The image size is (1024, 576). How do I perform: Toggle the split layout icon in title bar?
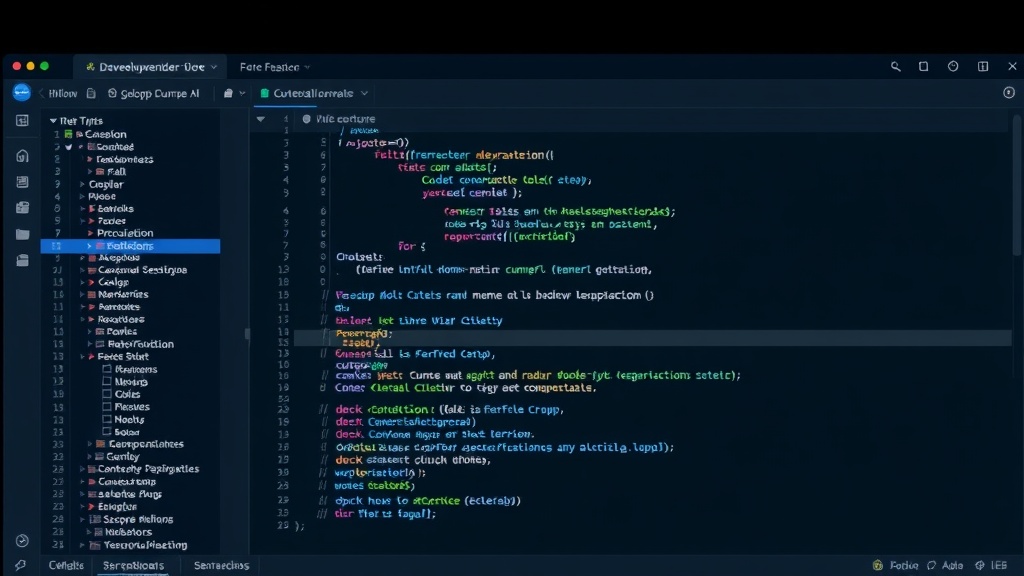(983, 67)
